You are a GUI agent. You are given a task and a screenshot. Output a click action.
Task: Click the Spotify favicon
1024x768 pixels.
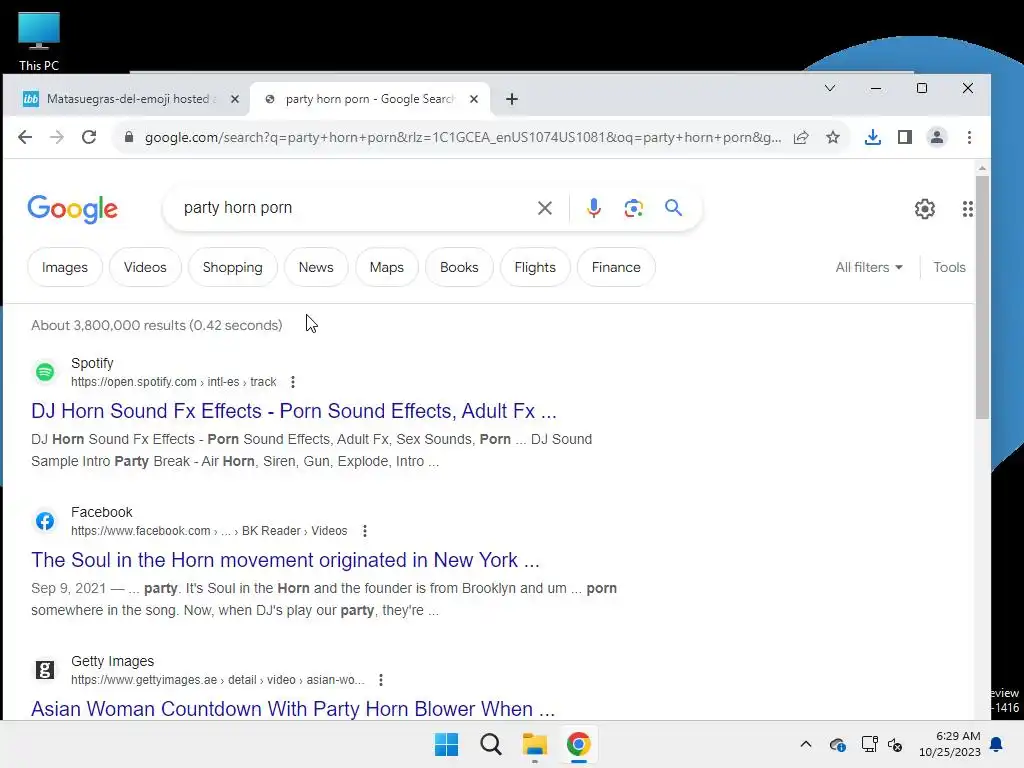(x=45, y=372)
